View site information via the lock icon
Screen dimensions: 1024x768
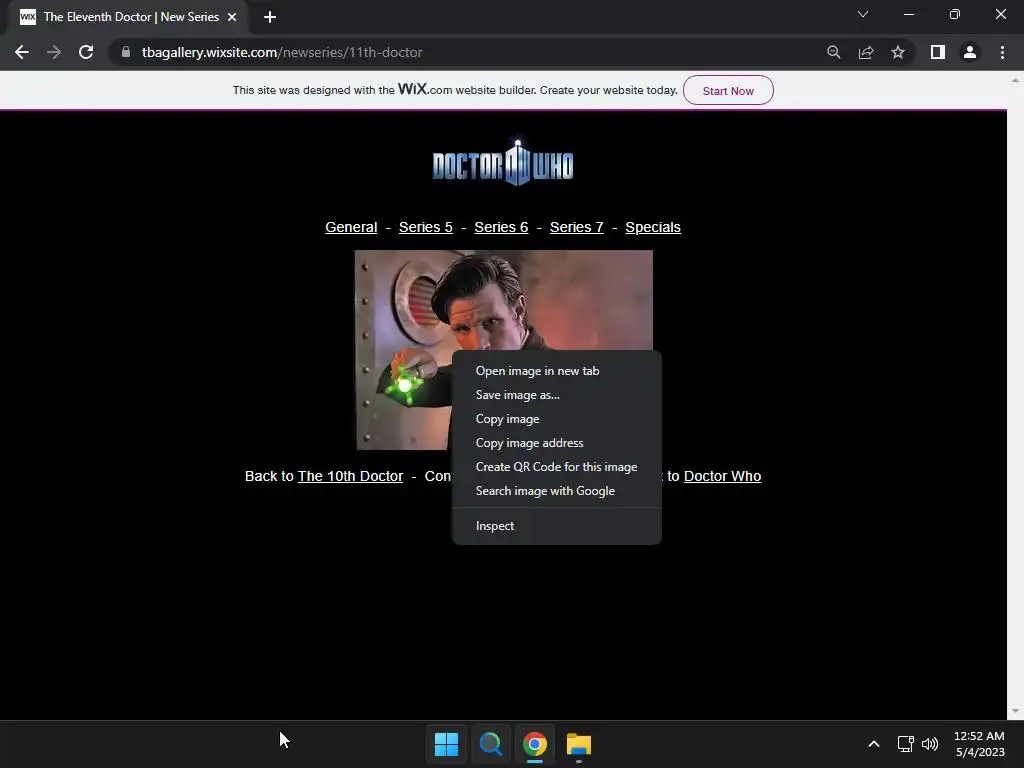click(x=126, y=52)
